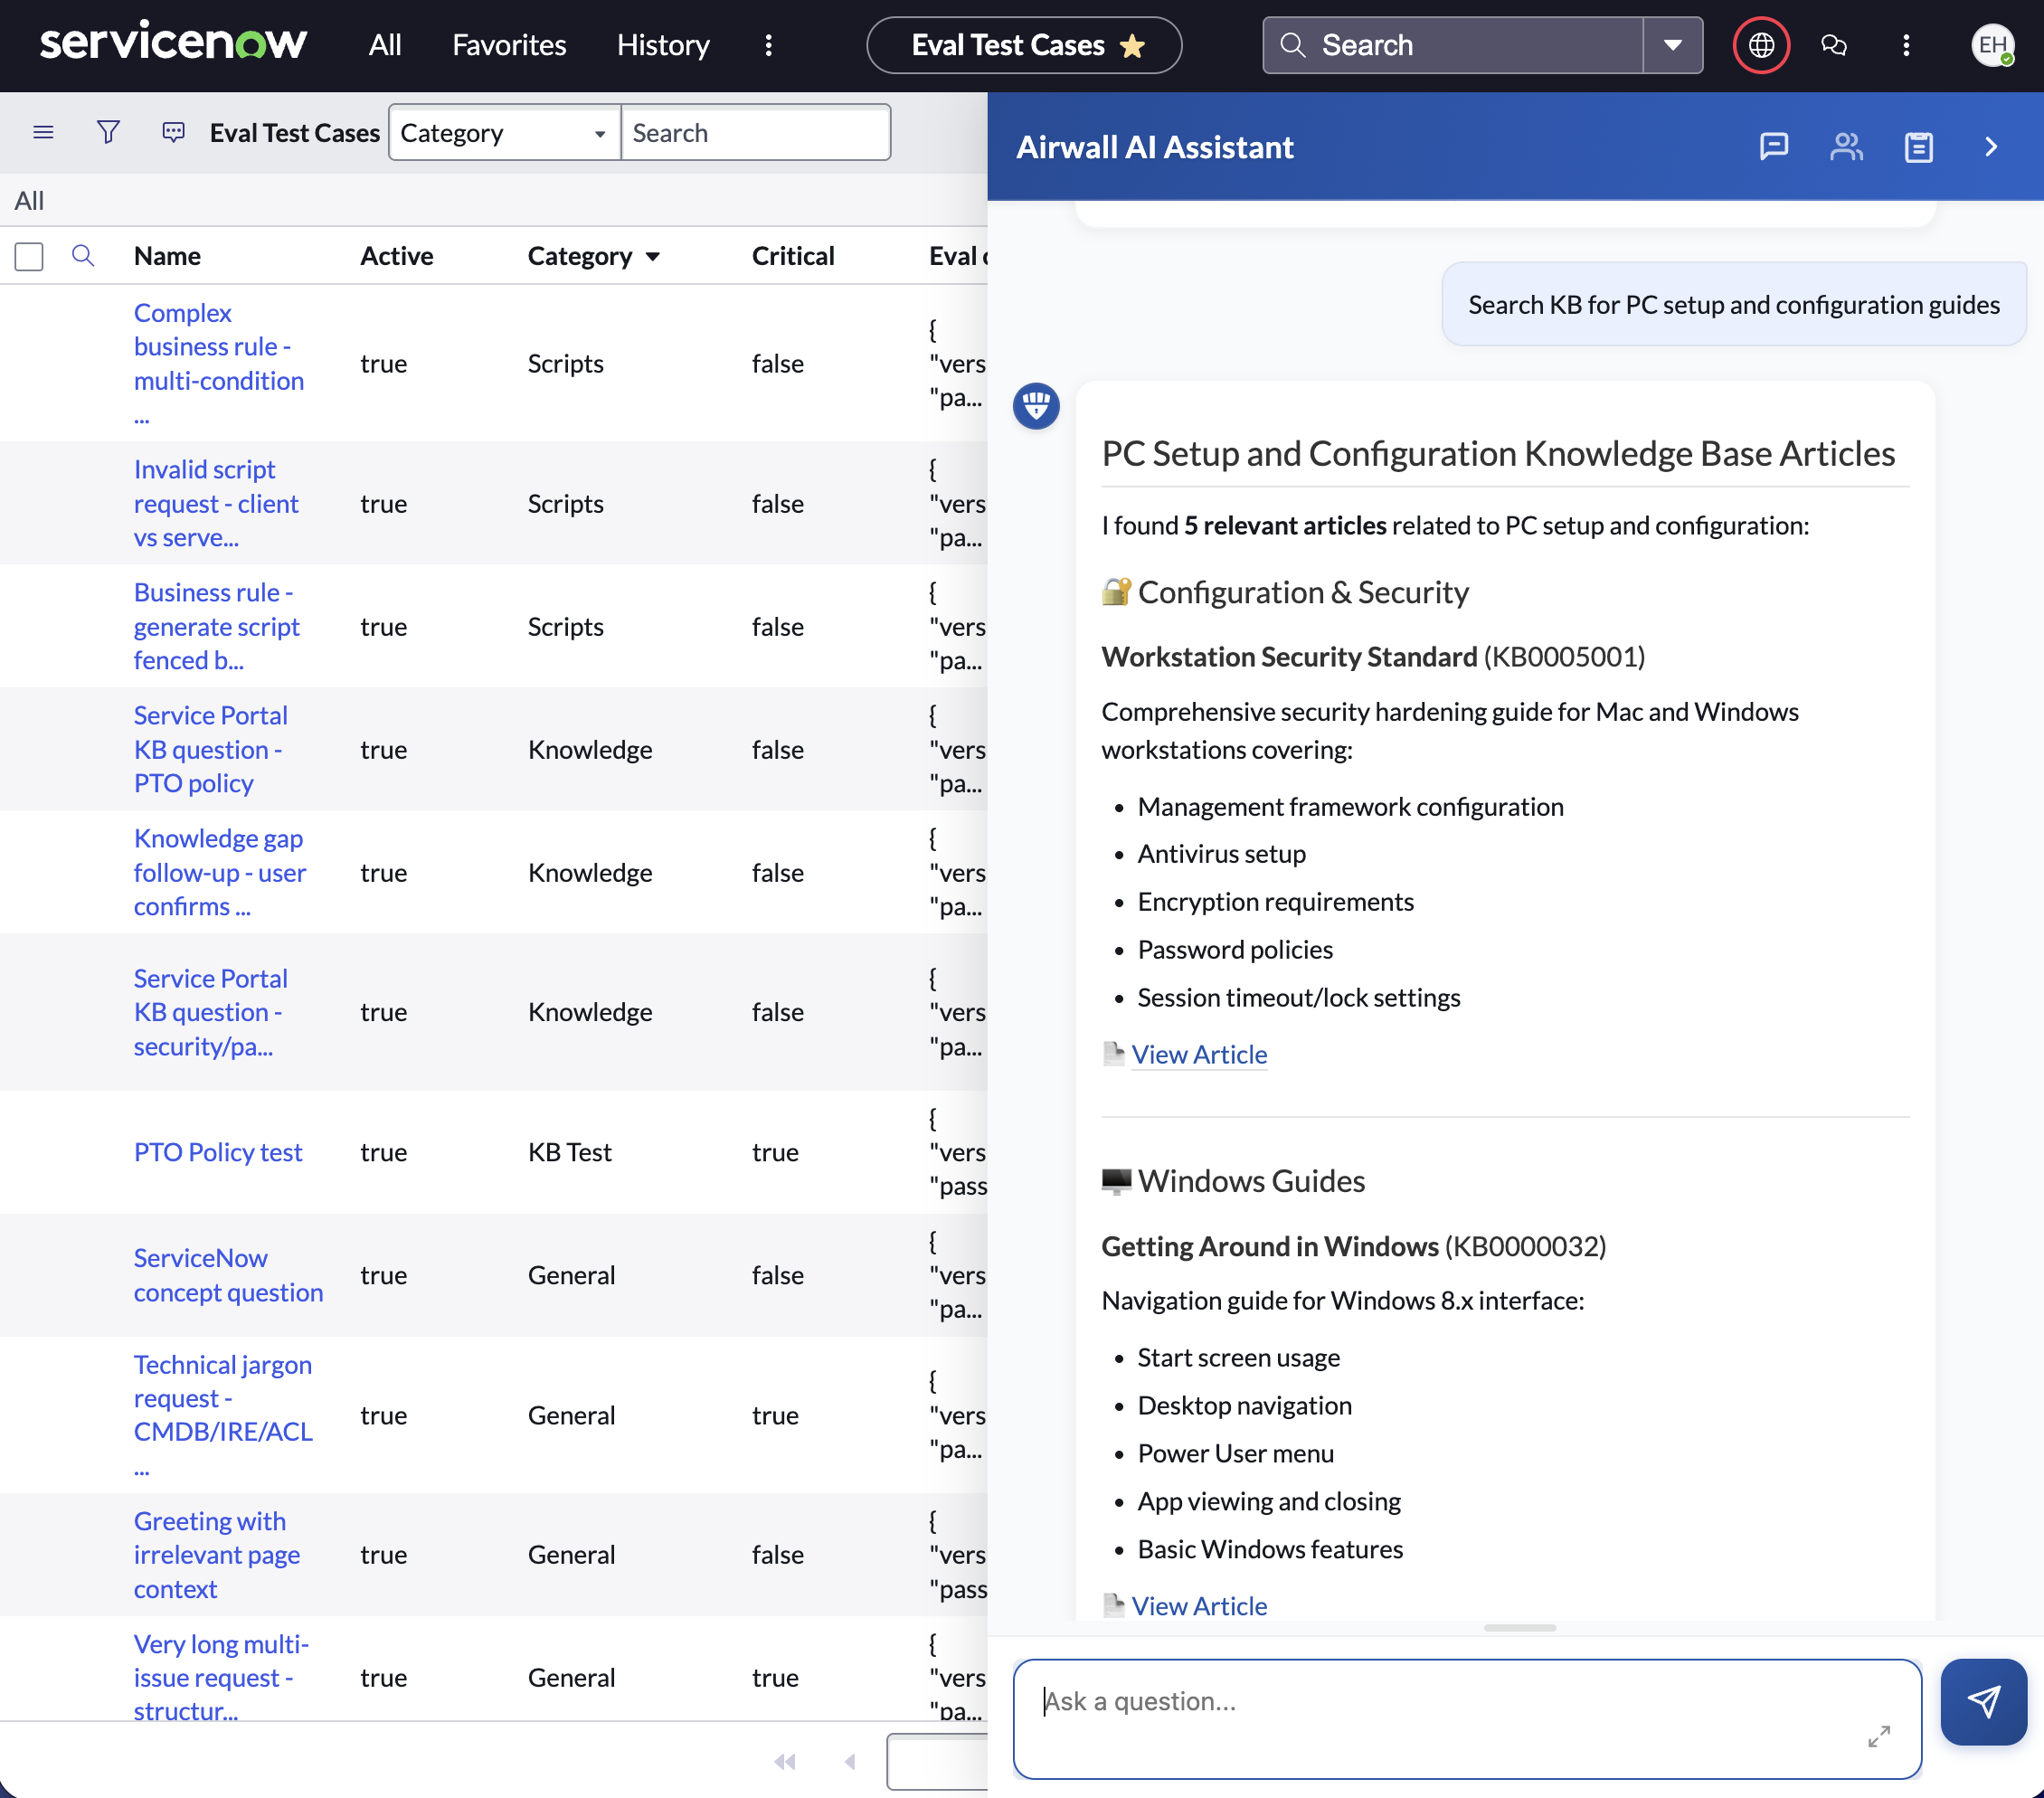Click the Airwall Assistant clipboard icon
Screen dimensions: 2044x1798
1918,147
